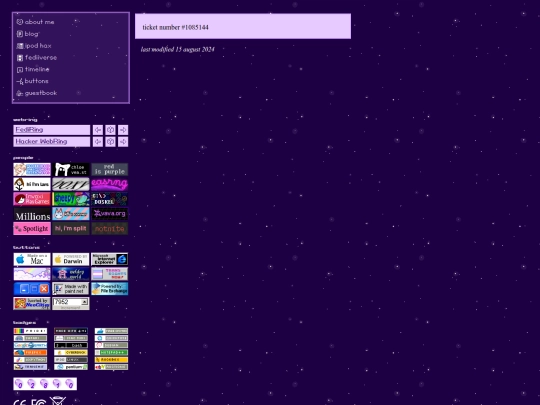Click the green 'sheepy' button

tap(71, 199)
